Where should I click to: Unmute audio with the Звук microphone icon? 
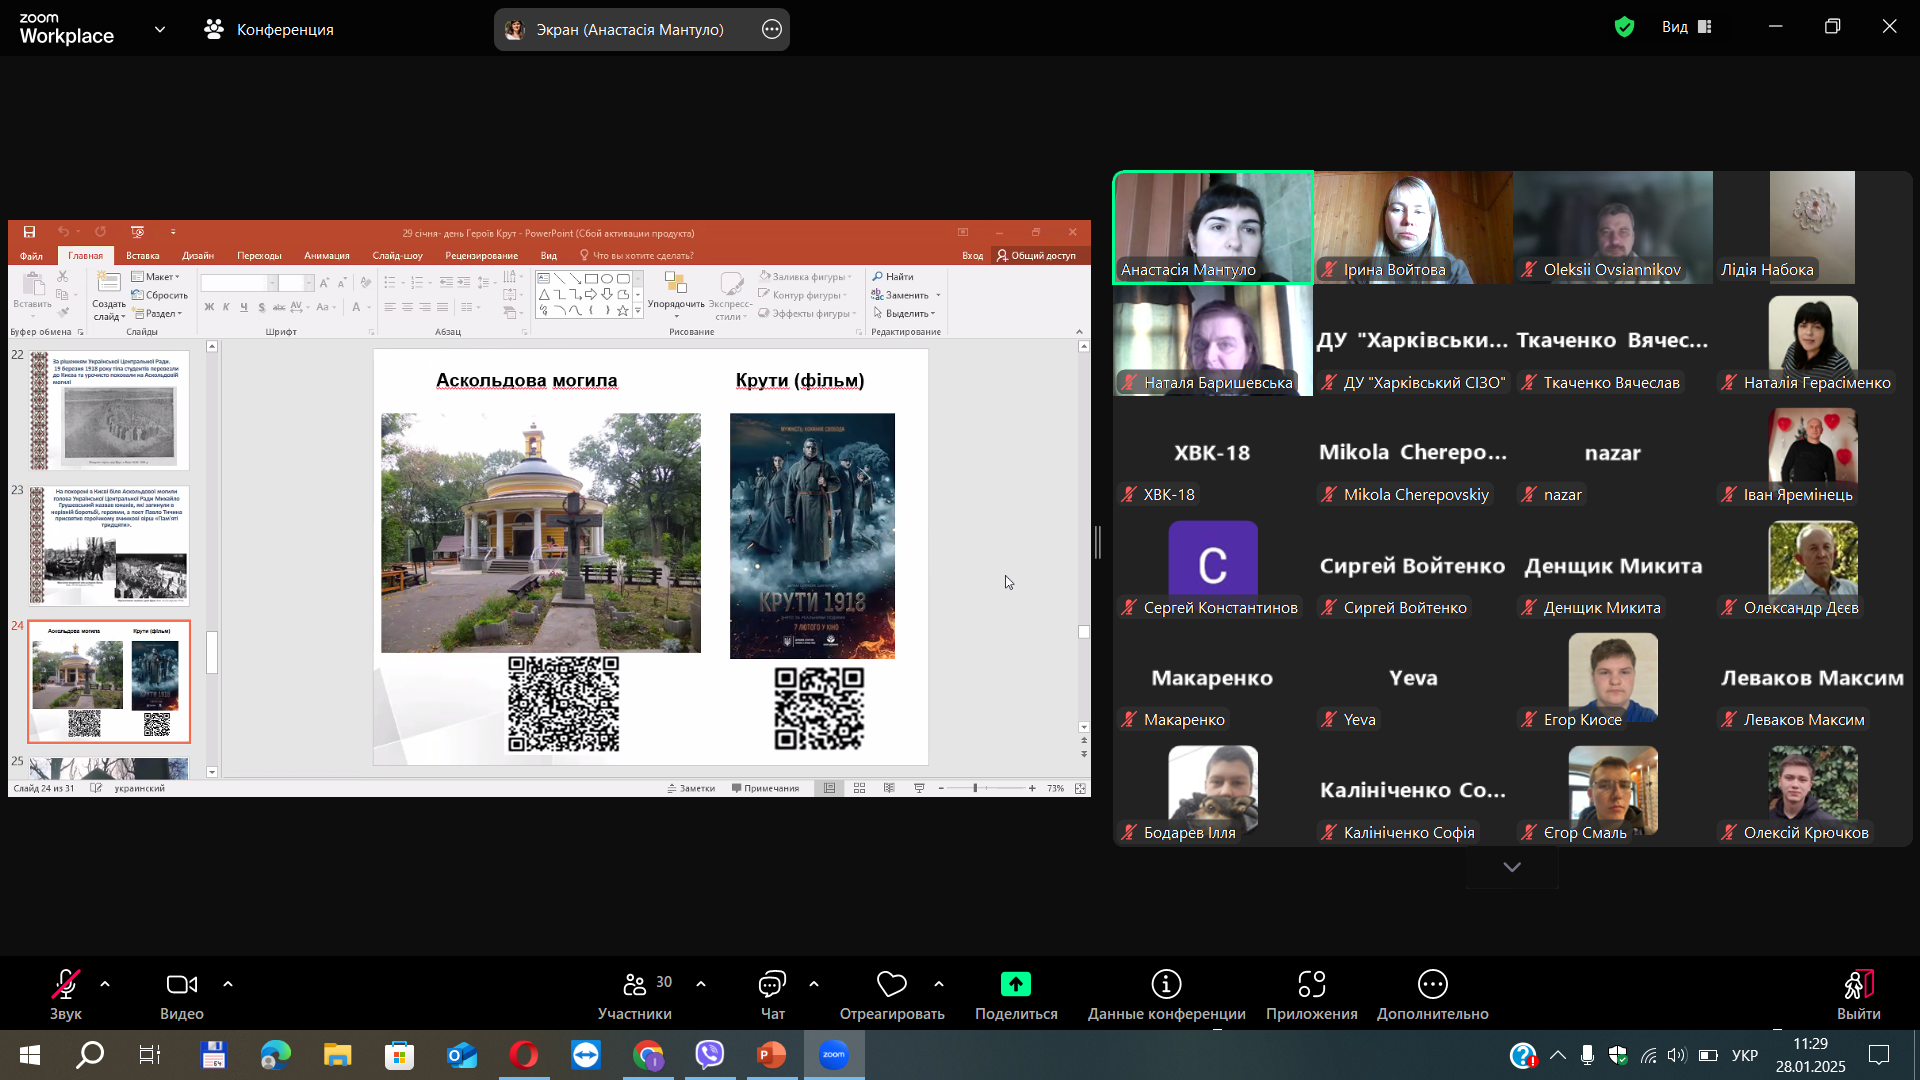pos(66,985)
